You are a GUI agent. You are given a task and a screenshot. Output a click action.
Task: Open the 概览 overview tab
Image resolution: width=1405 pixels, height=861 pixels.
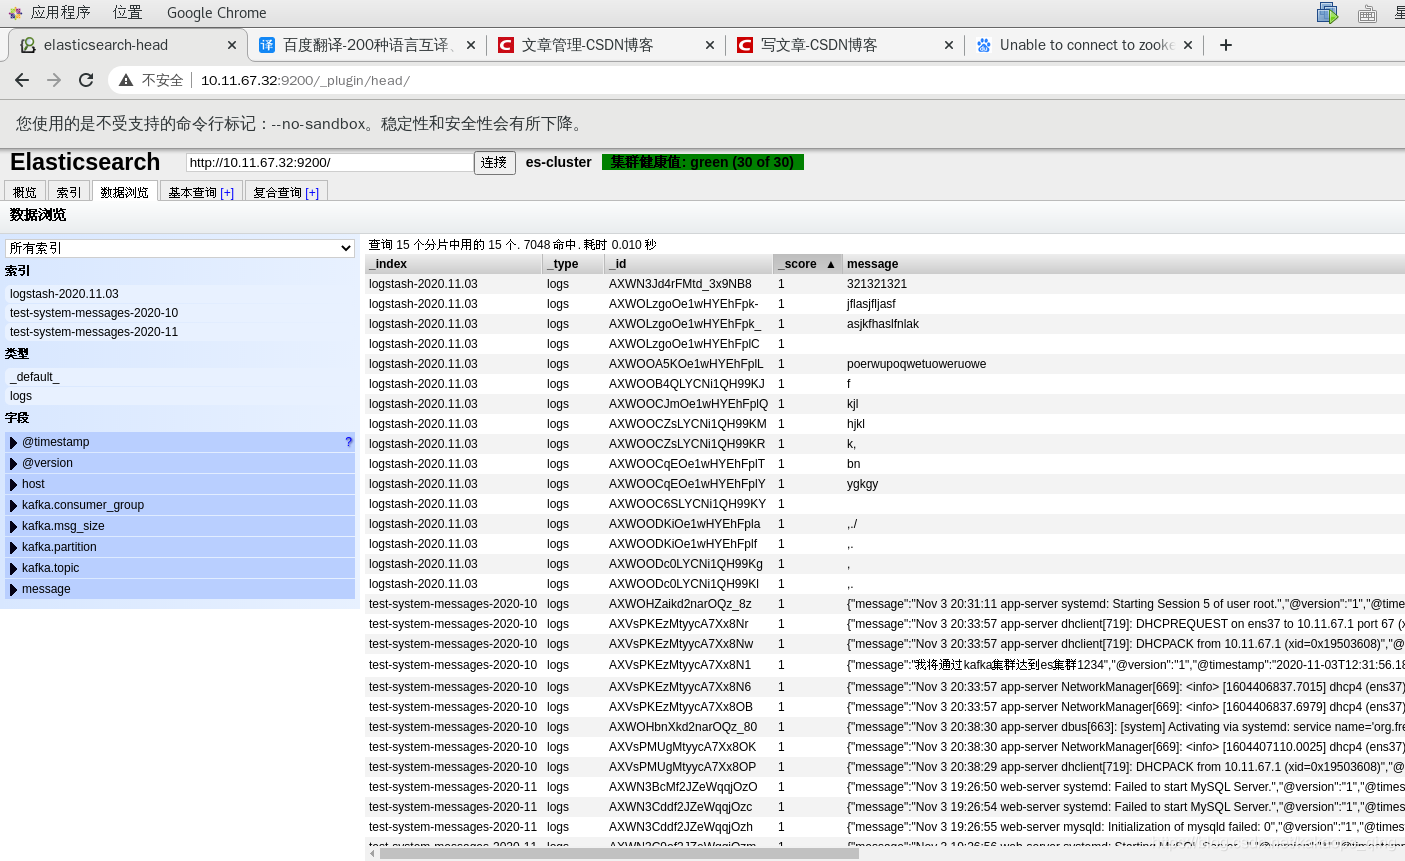[x=25, y=192]
